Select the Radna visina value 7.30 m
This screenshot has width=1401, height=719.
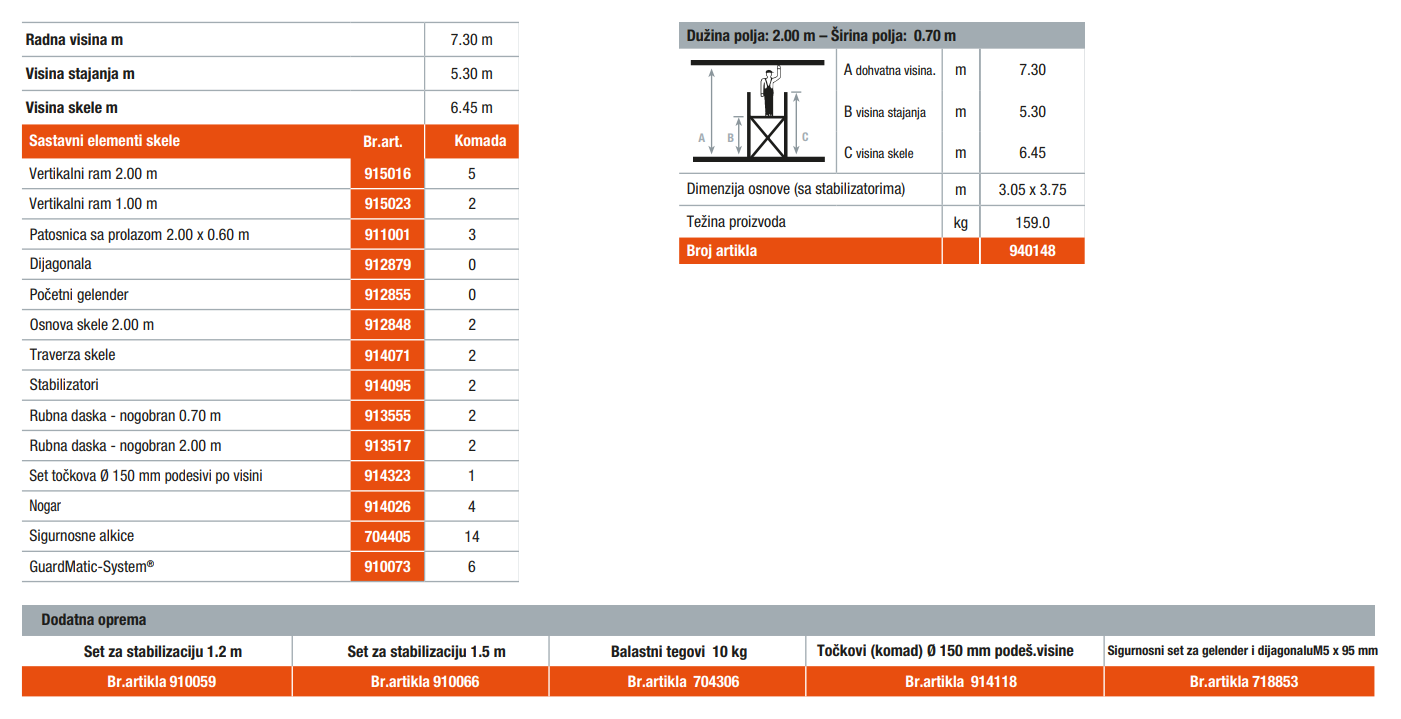472,40
